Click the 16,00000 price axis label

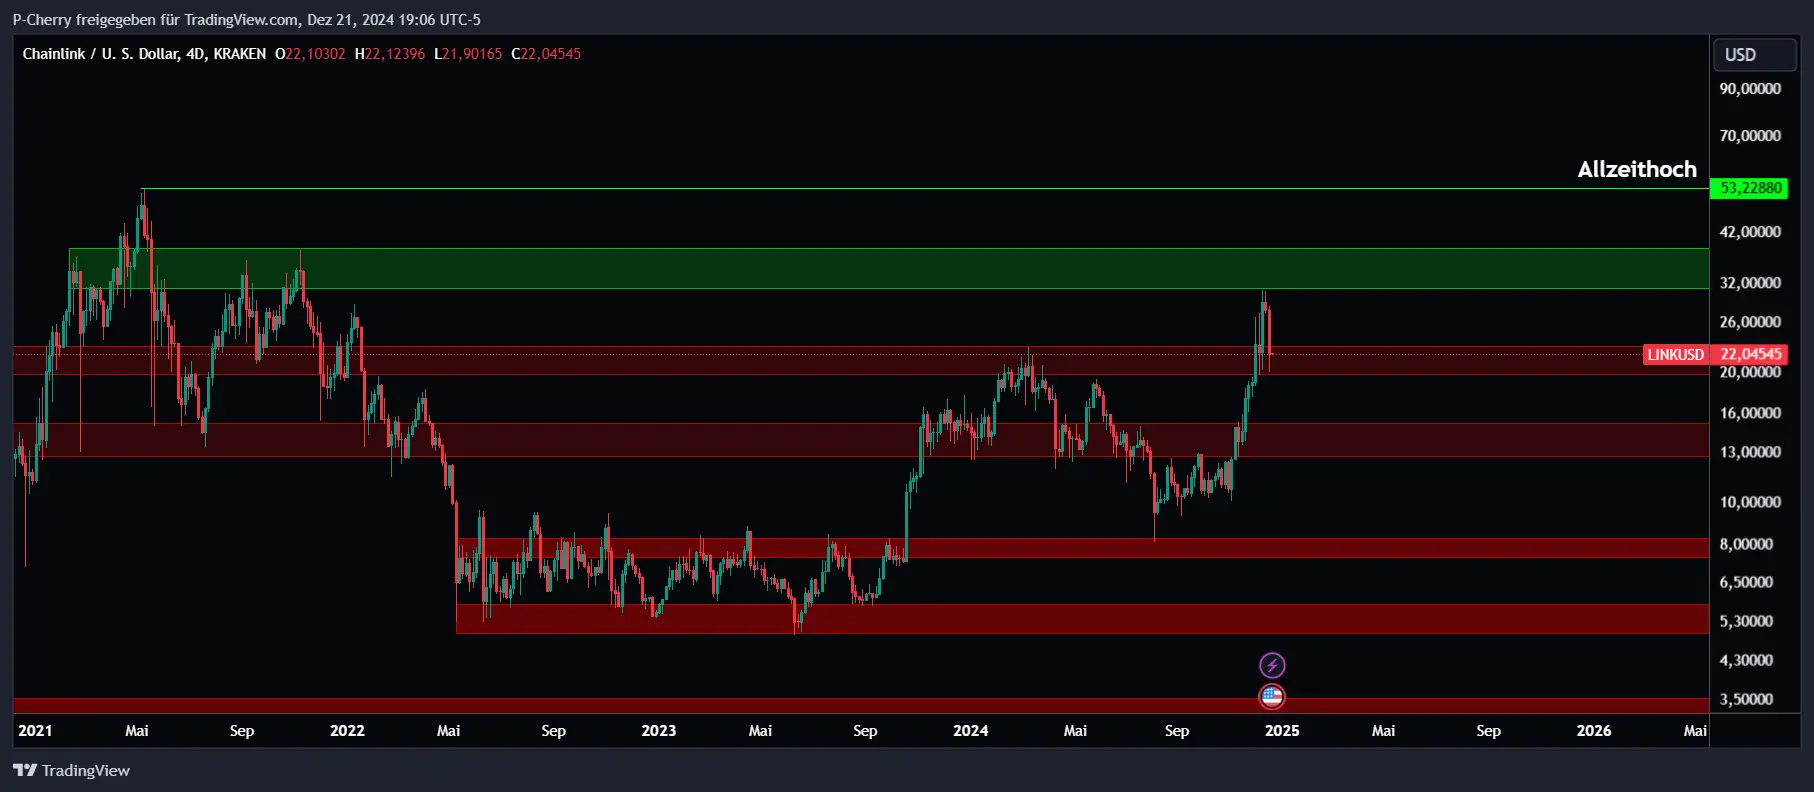1750,413
